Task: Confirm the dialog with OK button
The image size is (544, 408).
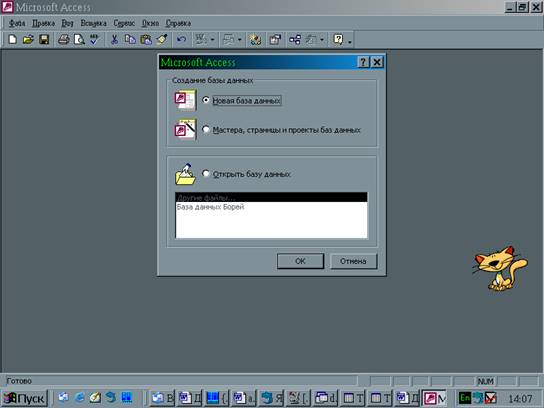Action: 300,261
